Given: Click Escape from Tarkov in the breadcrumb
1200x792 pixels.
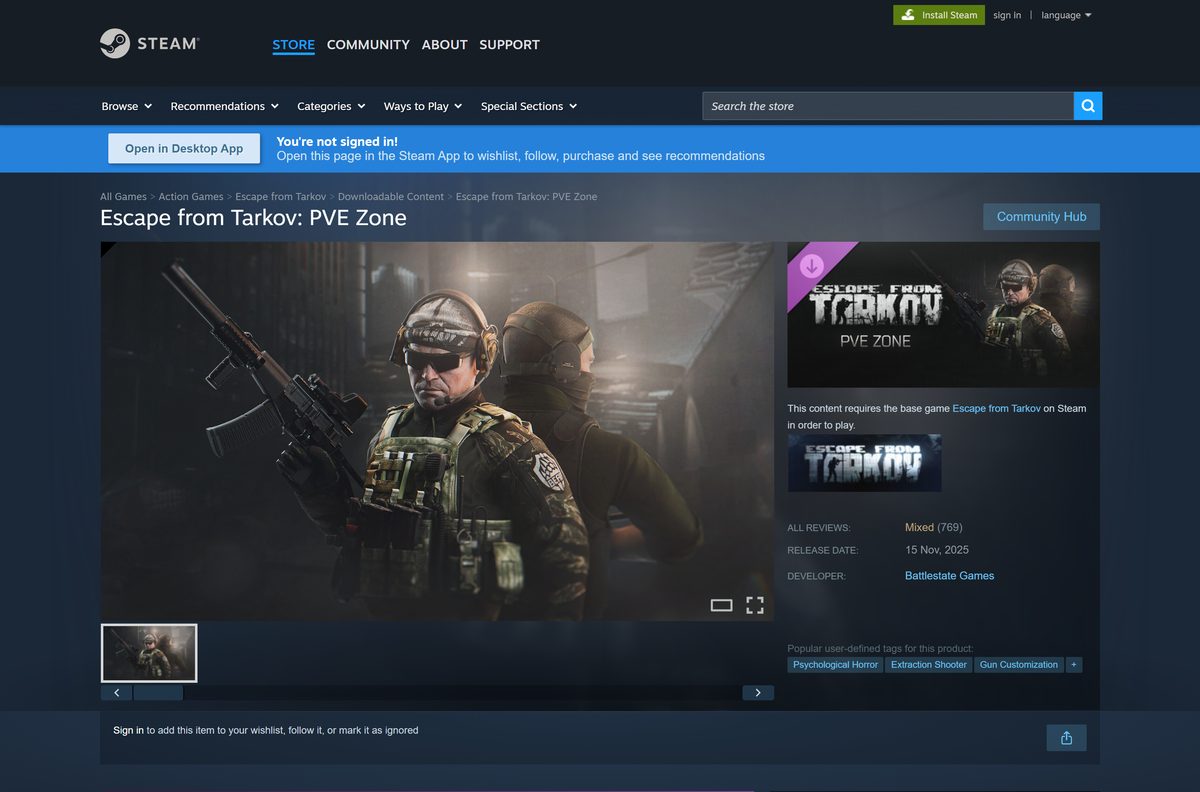Looking at the screenshot, I should [x=281, y=197].
